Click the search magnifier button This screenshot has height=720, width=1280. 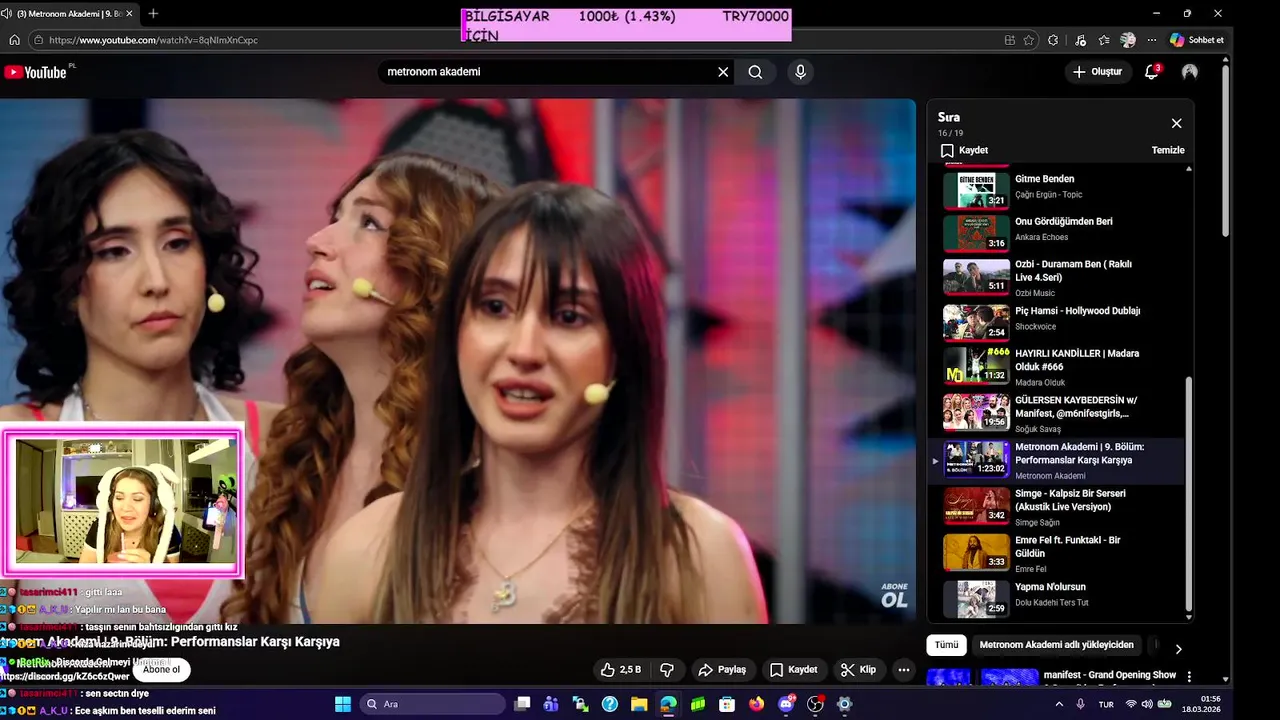(x=755, y=72)
